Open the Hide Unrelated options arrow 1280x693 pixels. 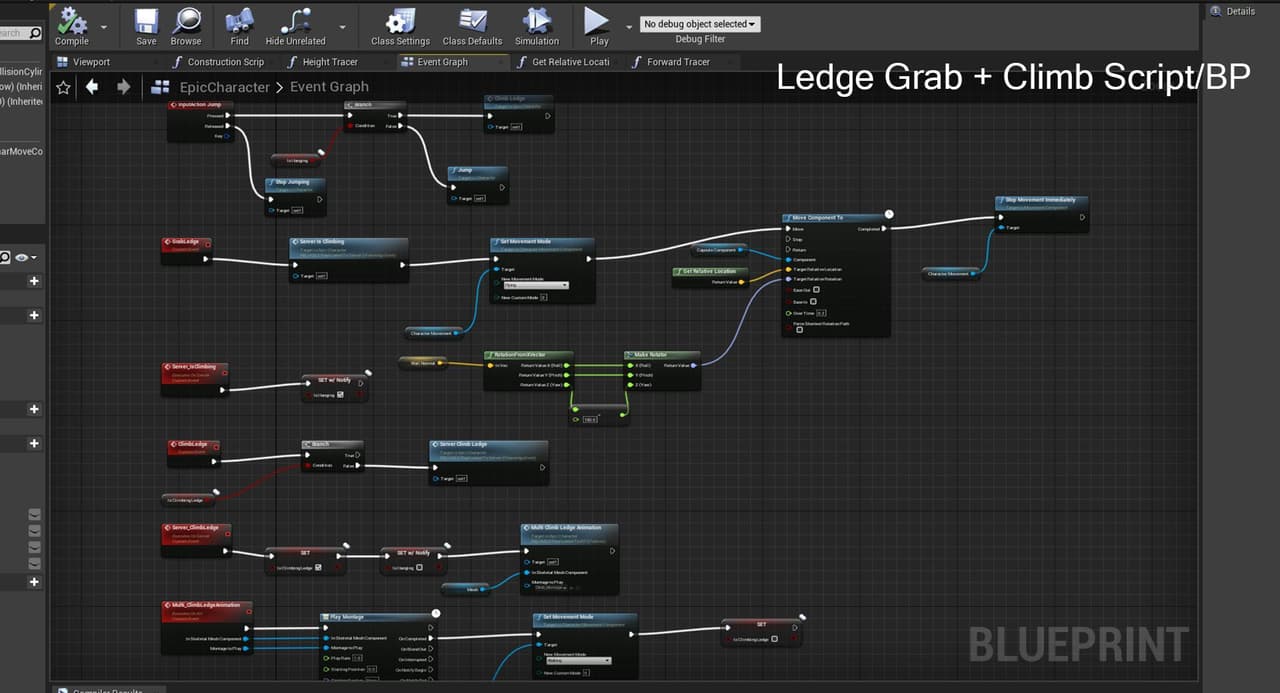343,27
